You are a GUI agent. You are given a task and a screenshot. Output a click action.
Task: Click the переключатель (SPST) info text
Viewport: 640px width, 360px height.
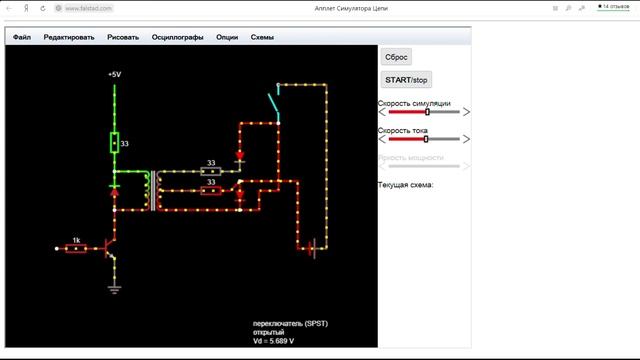pyautogui.click(x=290, y=323)
